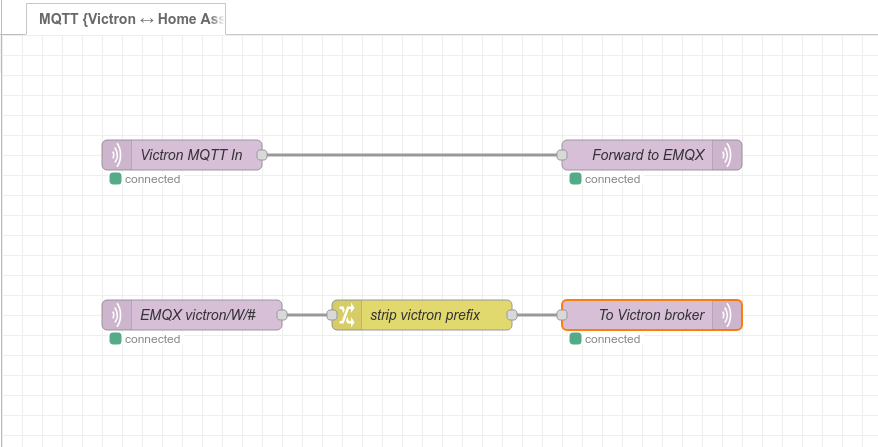Click input port of To Victron broker node
Image resolution: width=878 pixels, height=447 pixels.
click(562, 315)
